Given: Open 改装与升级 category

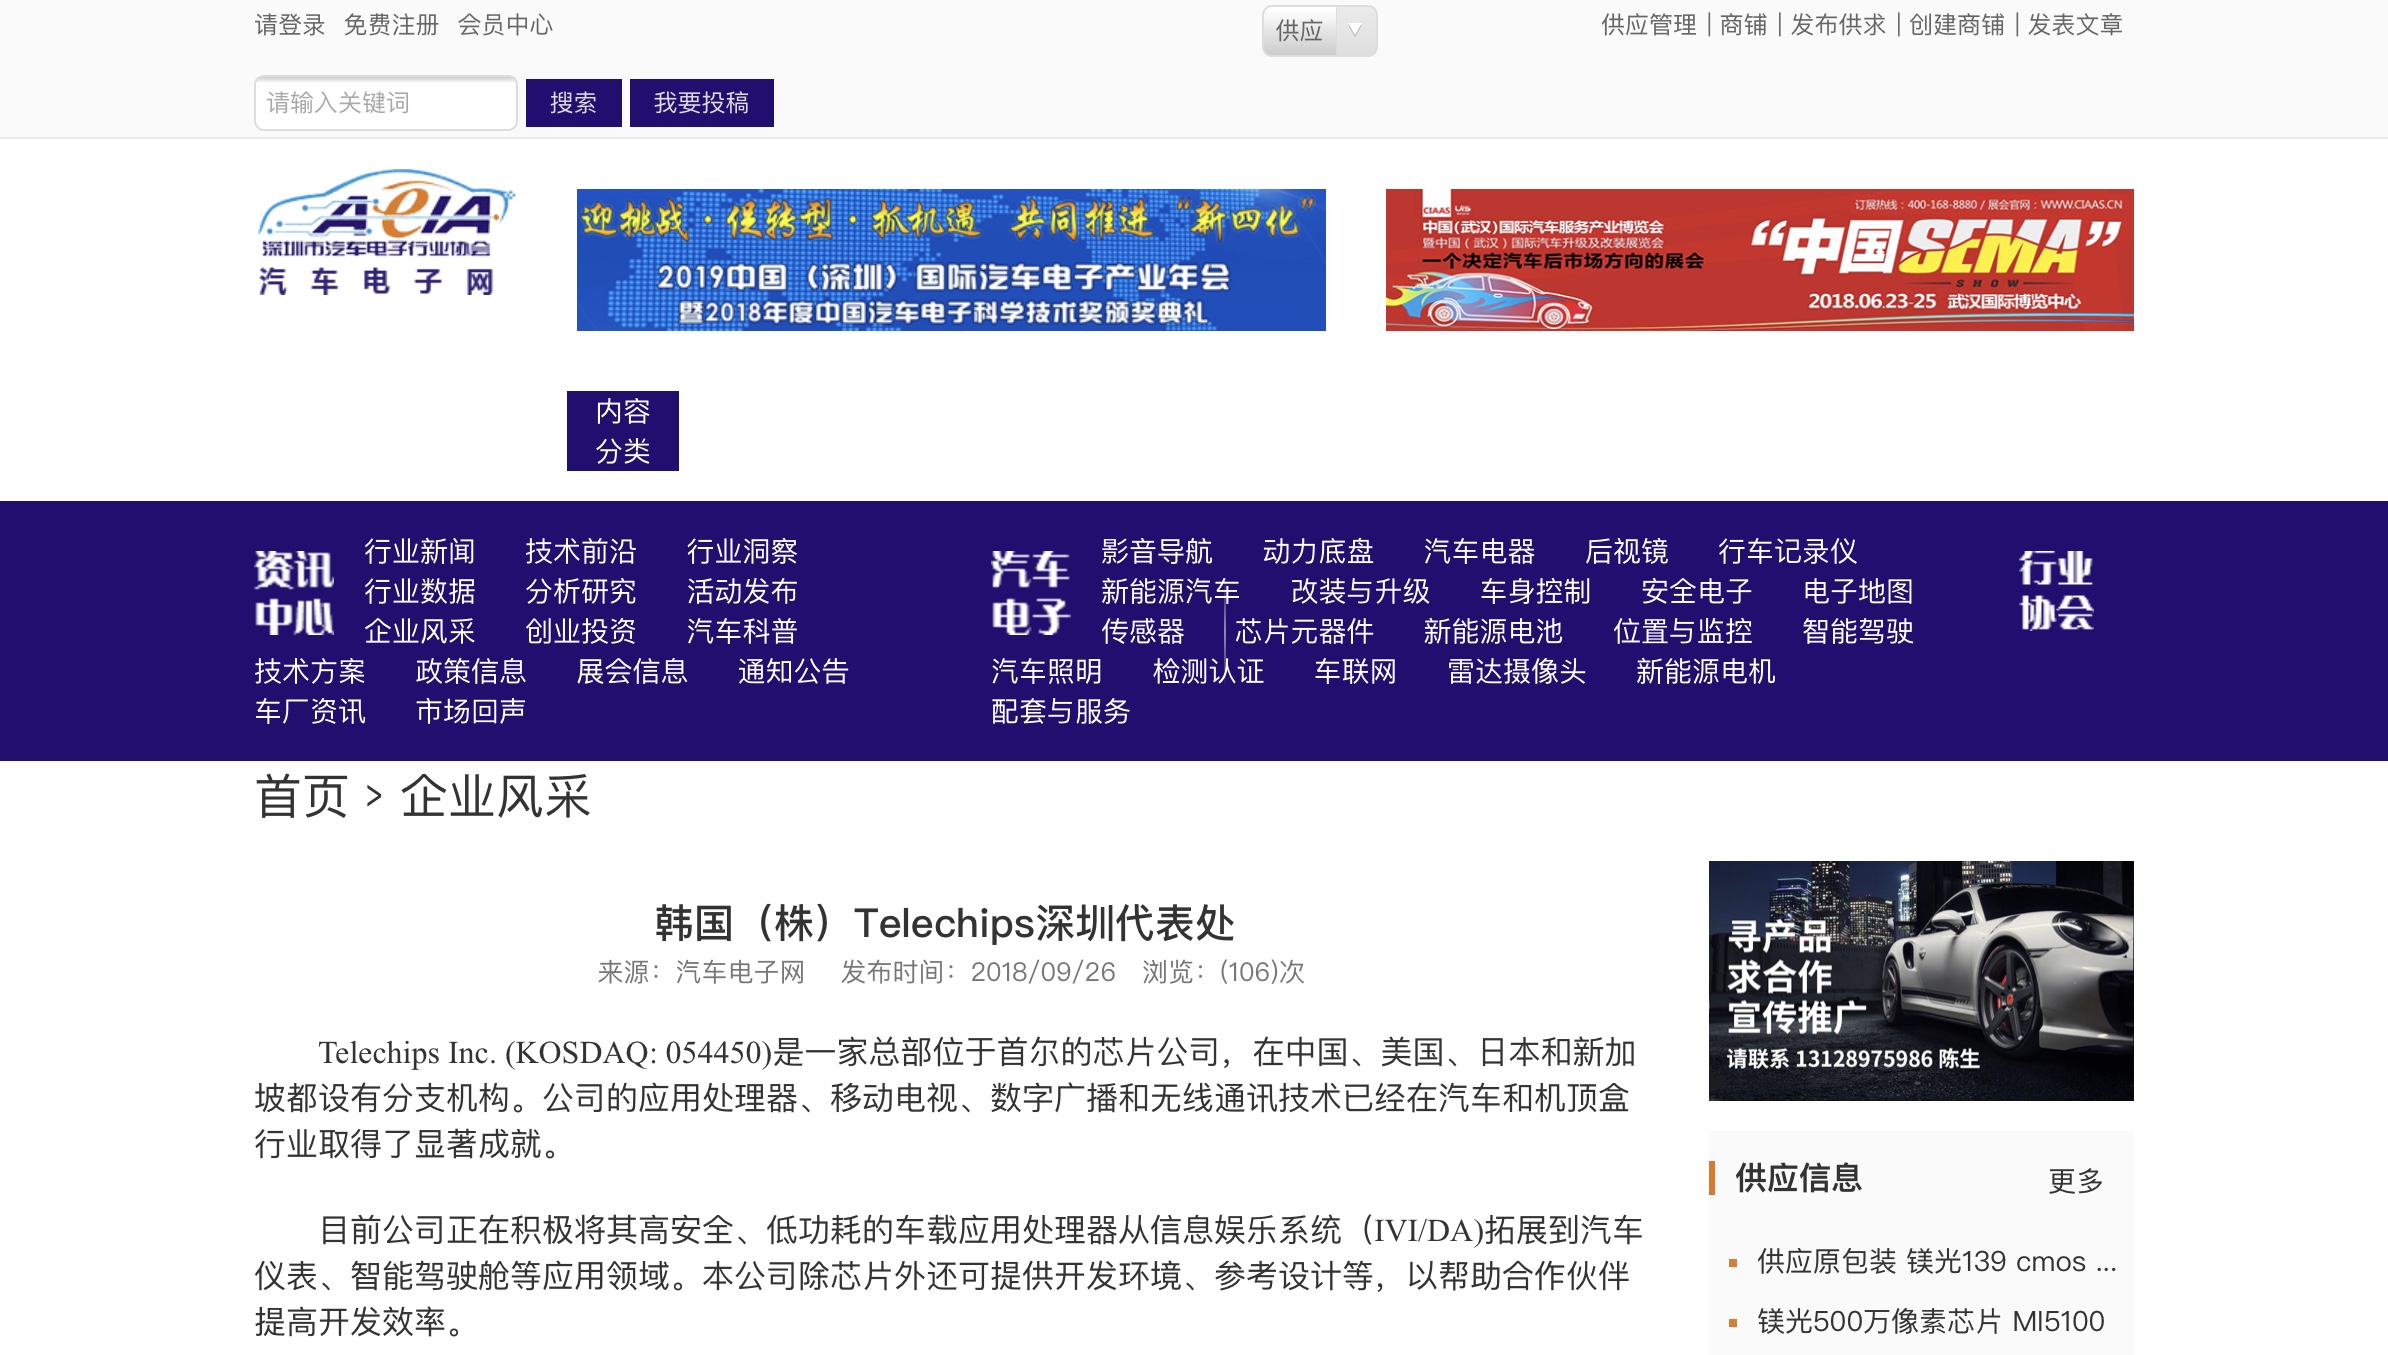Looking at the screenshot, I should pyautogui.click(x=1360, y=591).
